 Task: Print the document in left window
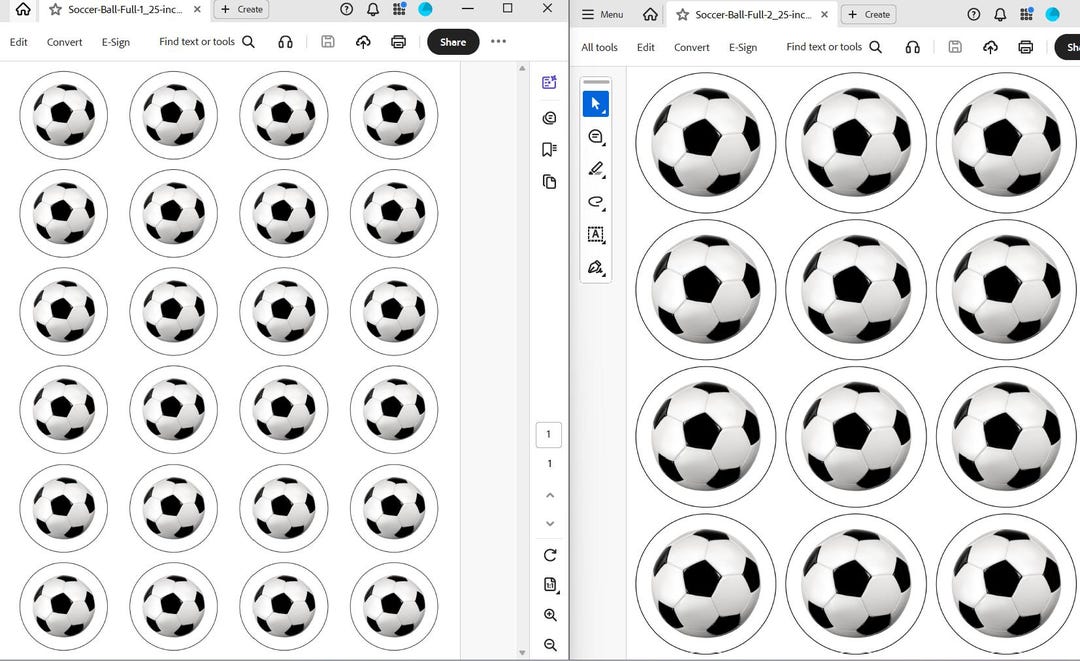pos(398,42)
